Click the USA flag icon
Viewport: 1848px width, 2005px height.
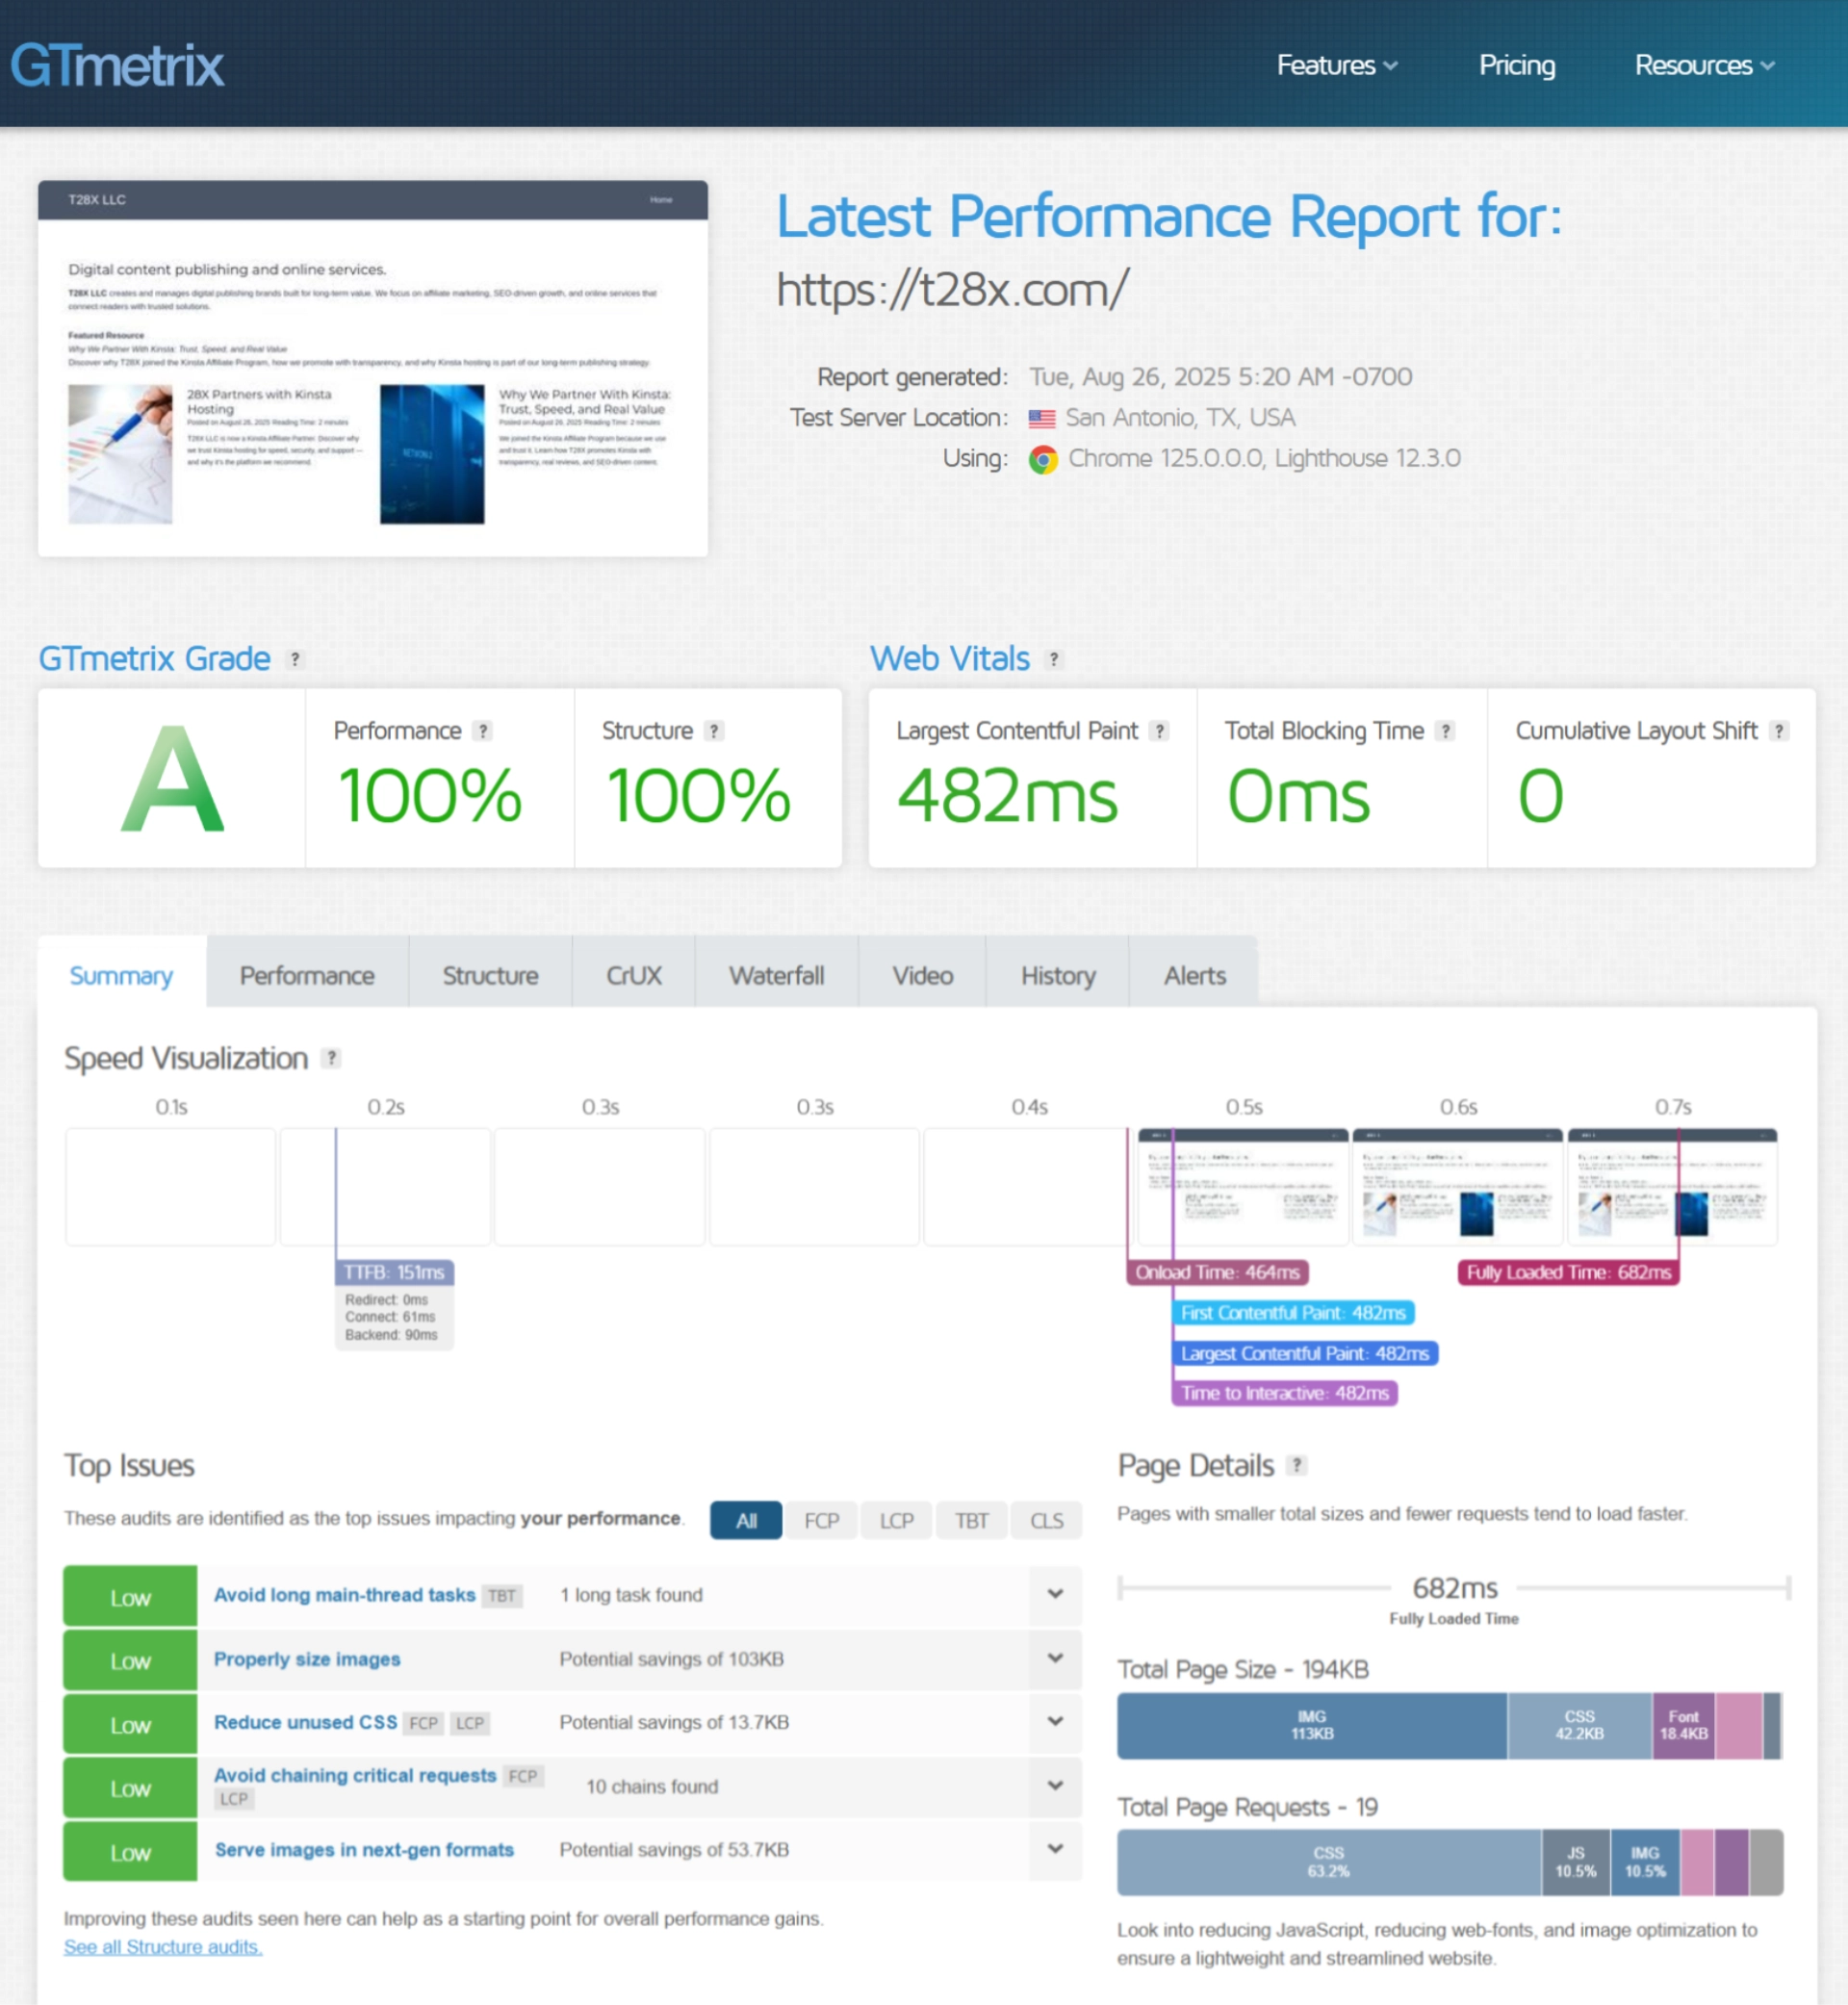point(1042,418)
